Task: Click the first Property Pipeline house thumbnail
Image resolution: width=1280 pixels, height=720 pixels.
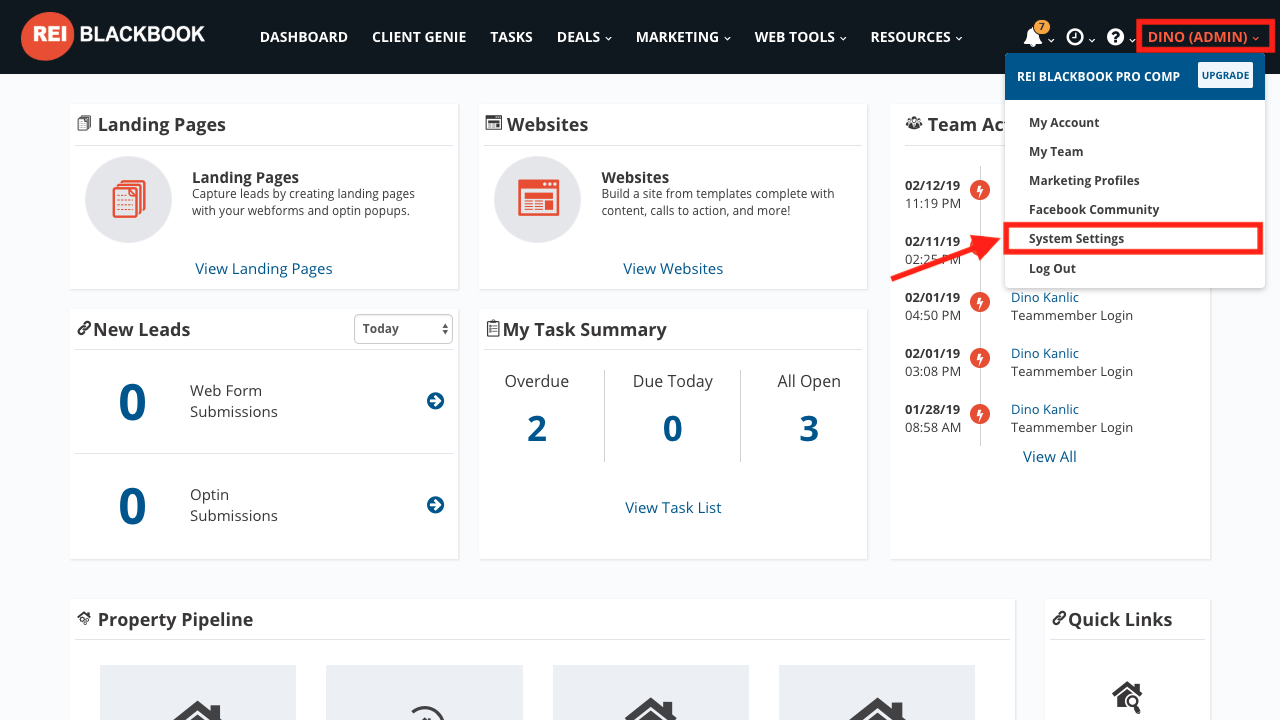Action: 198,692
